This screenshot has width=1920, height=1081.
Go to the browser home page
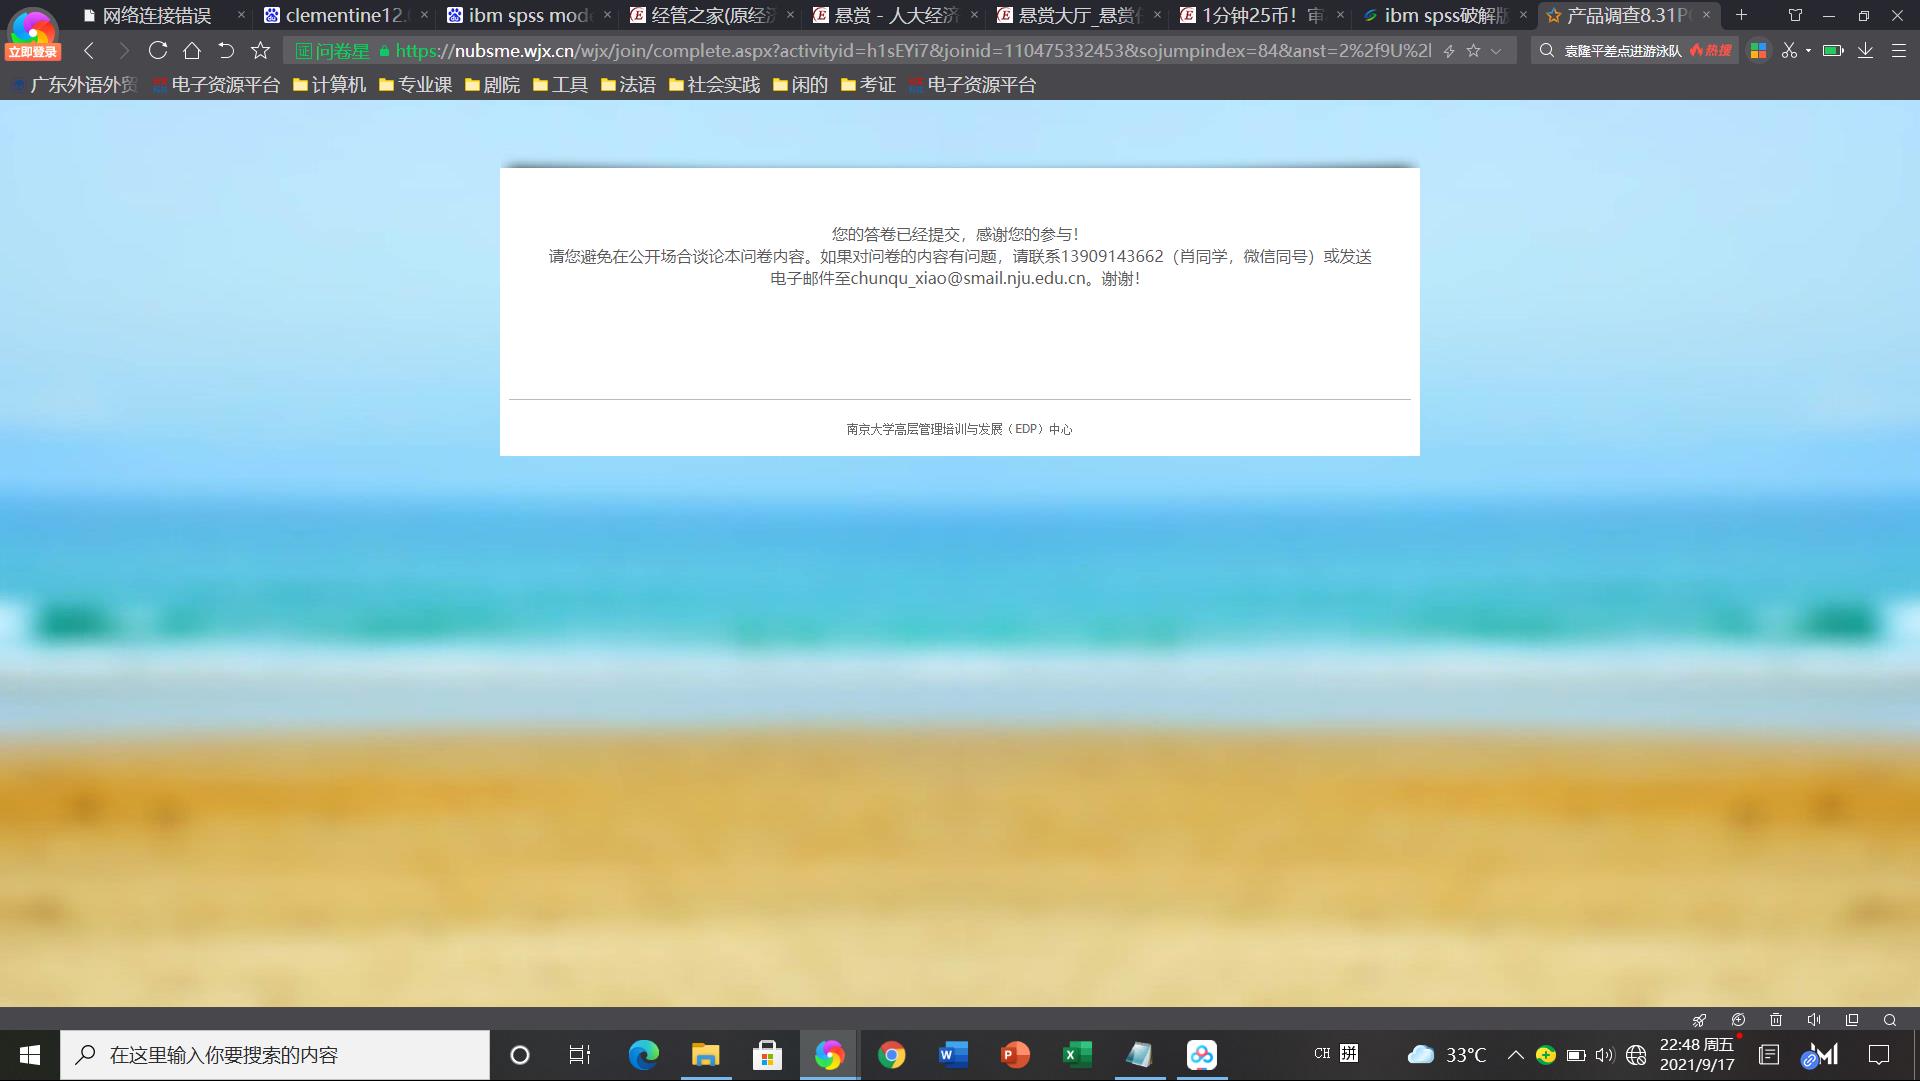pos(192,50)
